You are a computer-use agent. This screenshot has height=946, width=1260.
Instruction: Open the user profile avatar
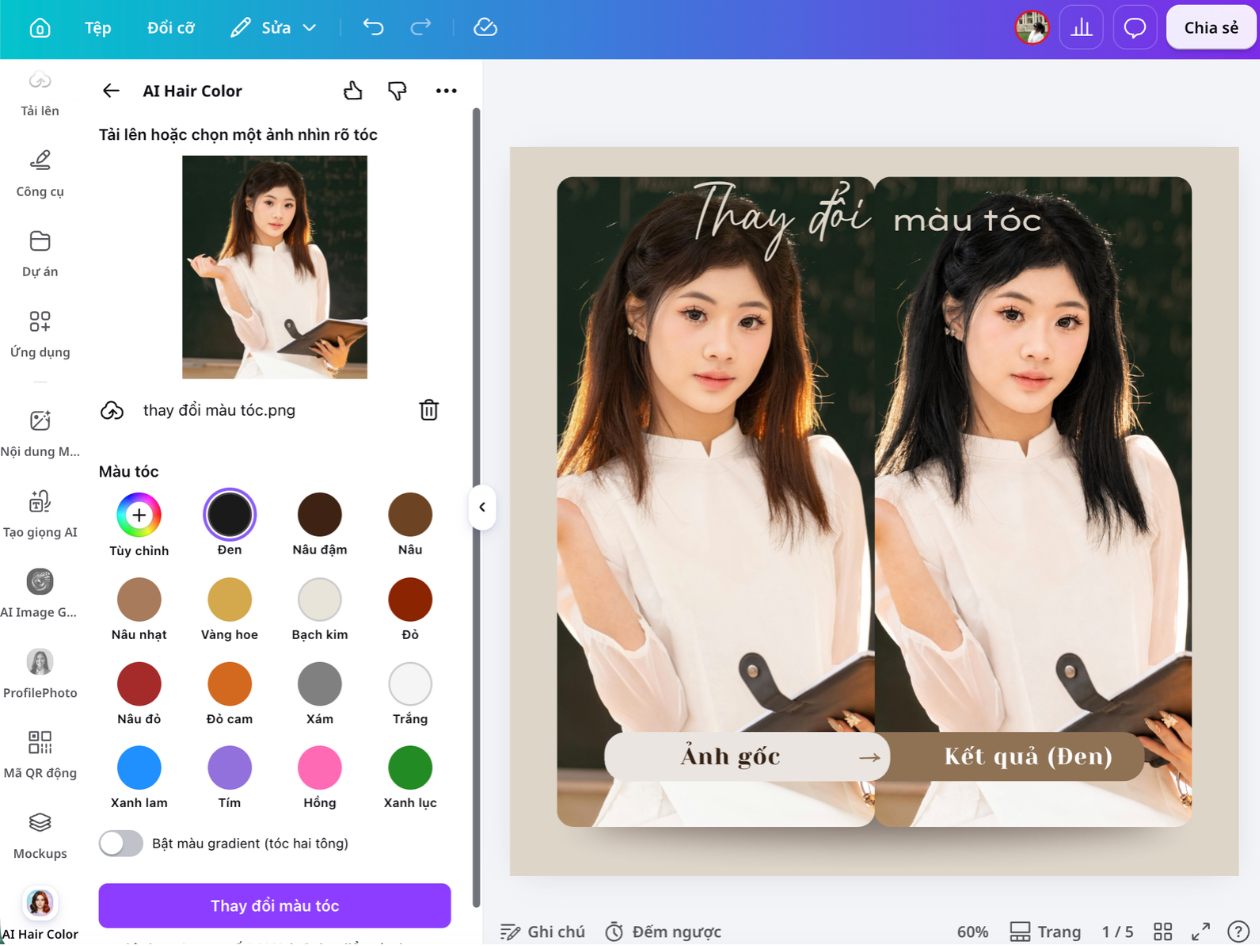[1032, 28]
